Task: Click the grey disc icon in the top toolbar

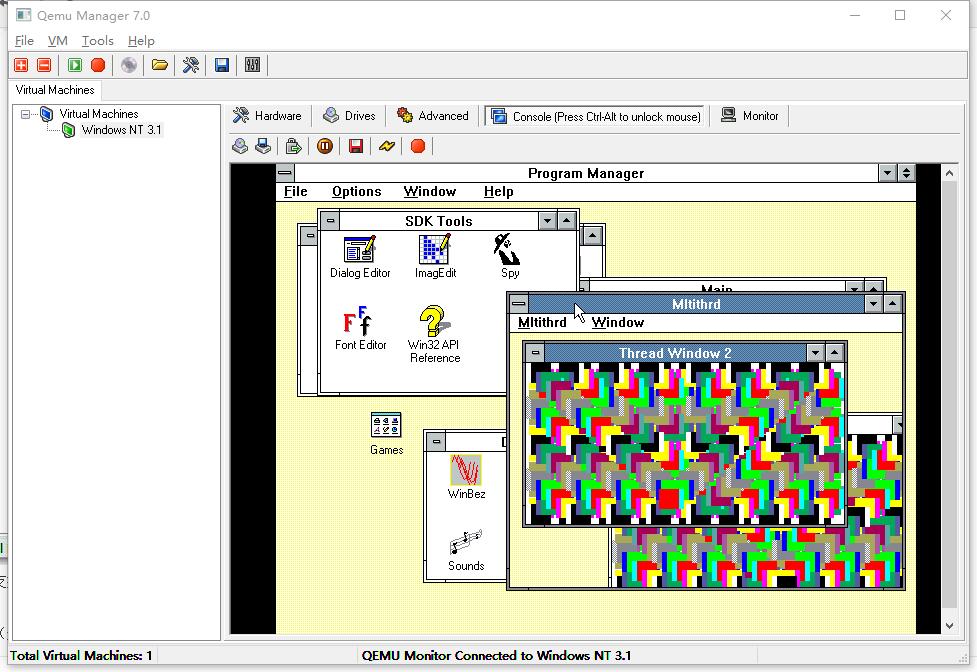Action: click(x=129, y=65)
